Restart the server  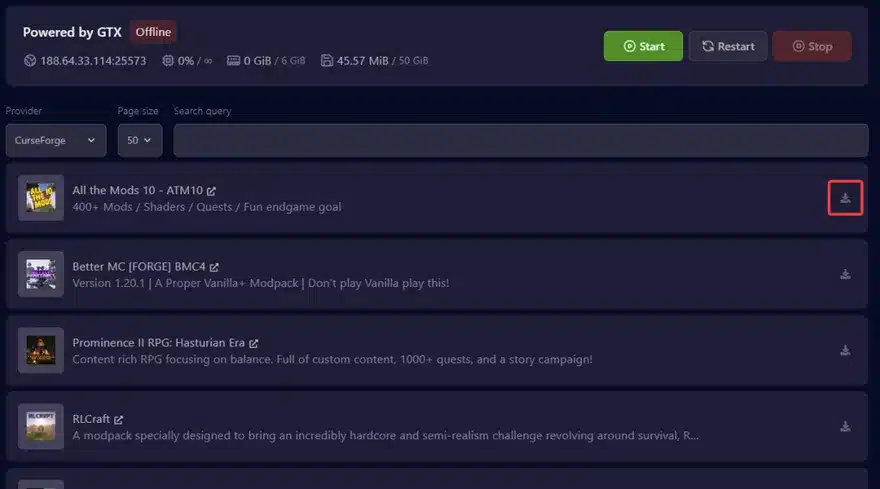728,46
